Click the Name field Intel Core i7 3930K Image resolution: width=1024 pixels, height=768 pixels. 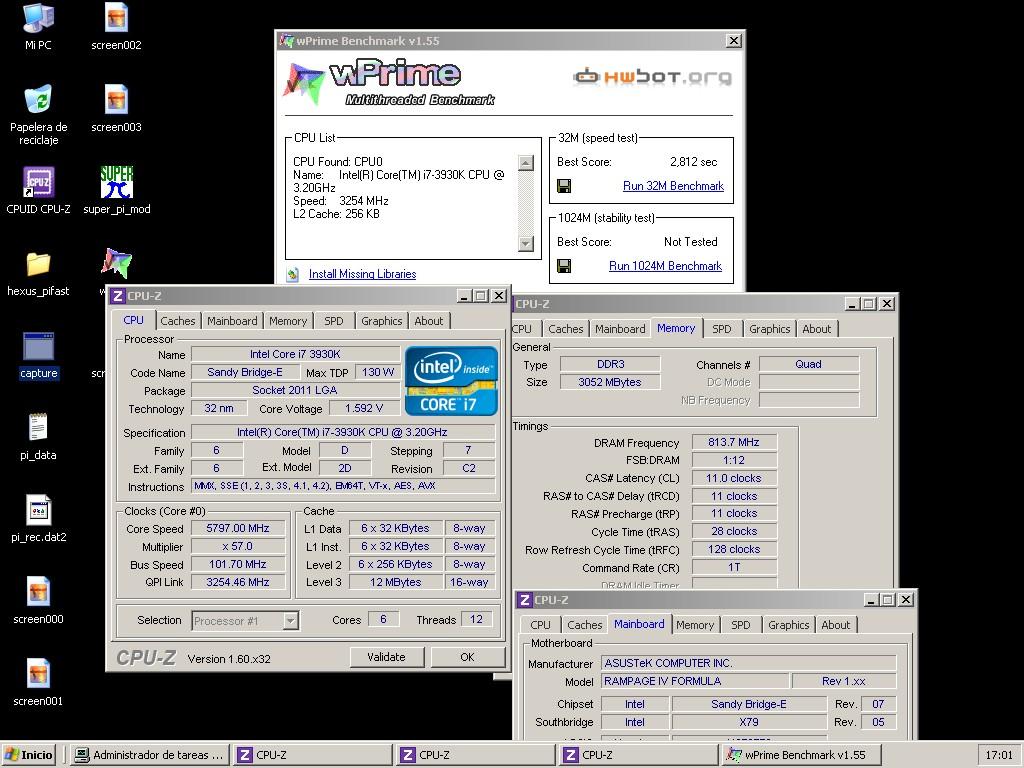(295, 354)
